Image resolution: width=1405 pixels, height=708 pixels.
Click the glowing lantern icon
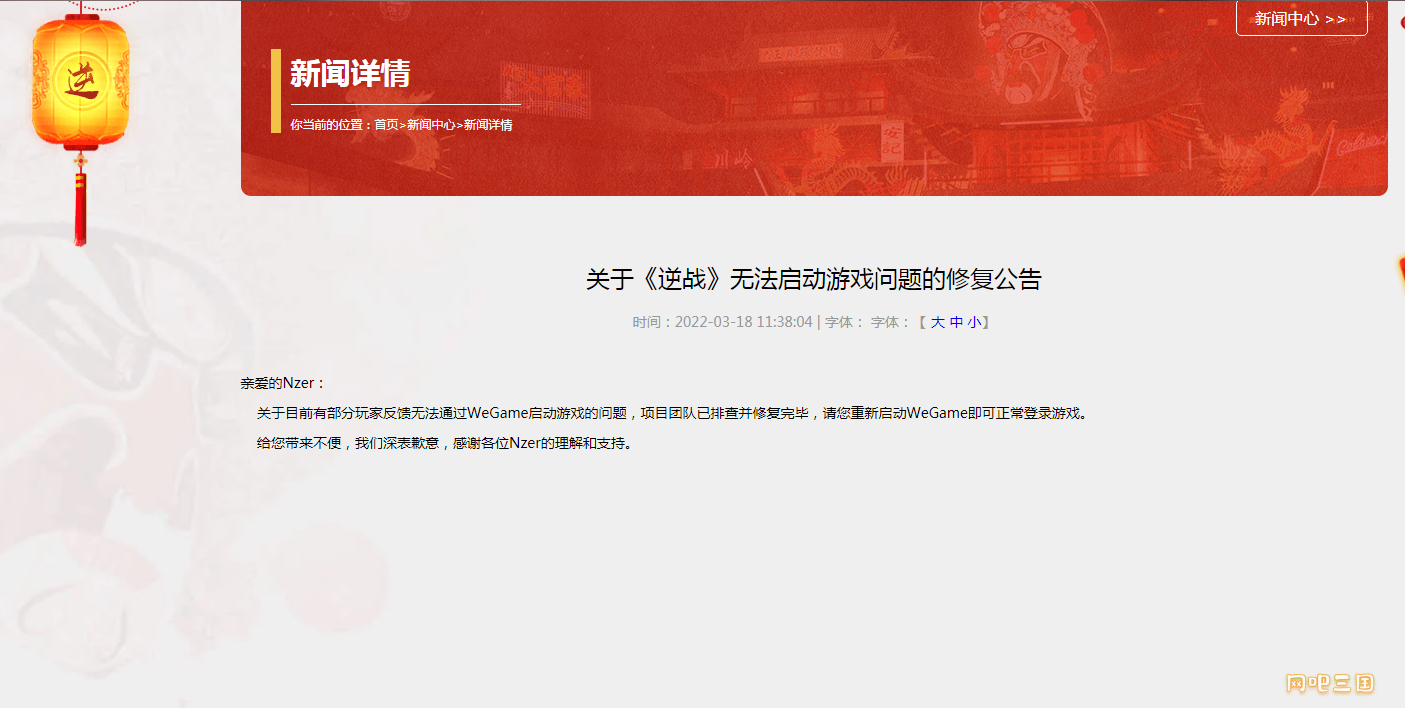click(80, 85)
